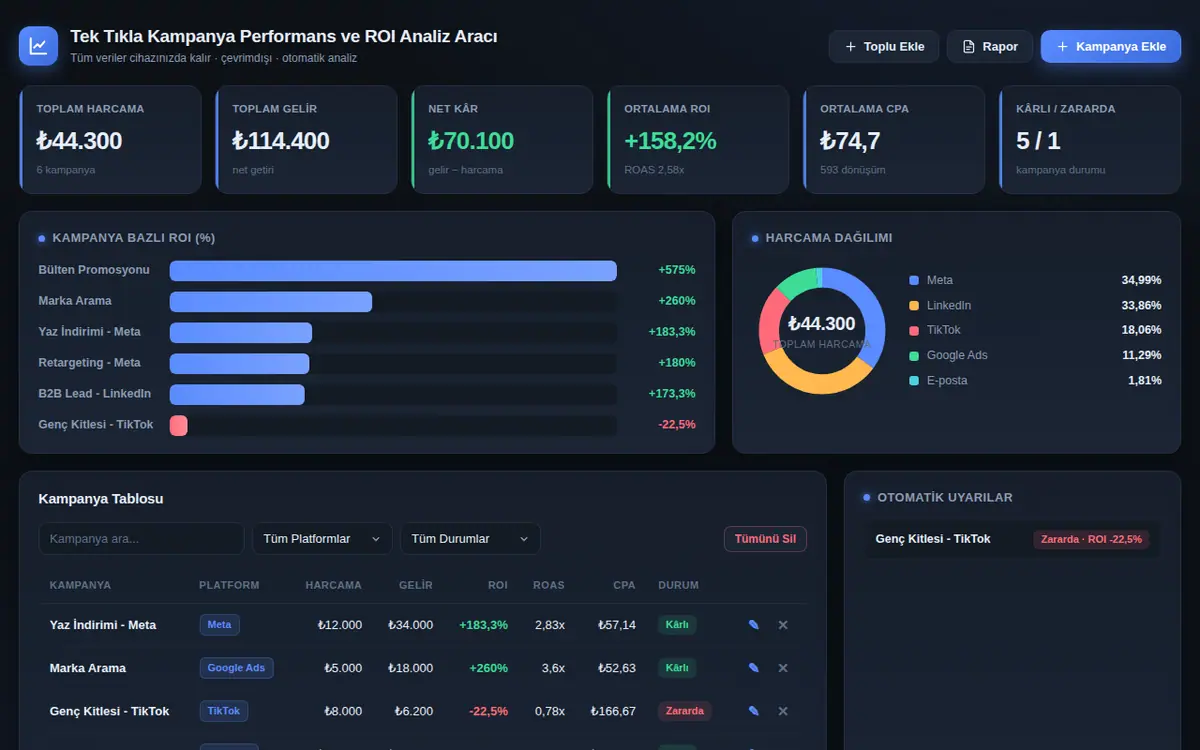This screenshot has width=1200, height=750.
Task: Click the Net Kâr ₺70.100 card
Action: click(502, 140)
